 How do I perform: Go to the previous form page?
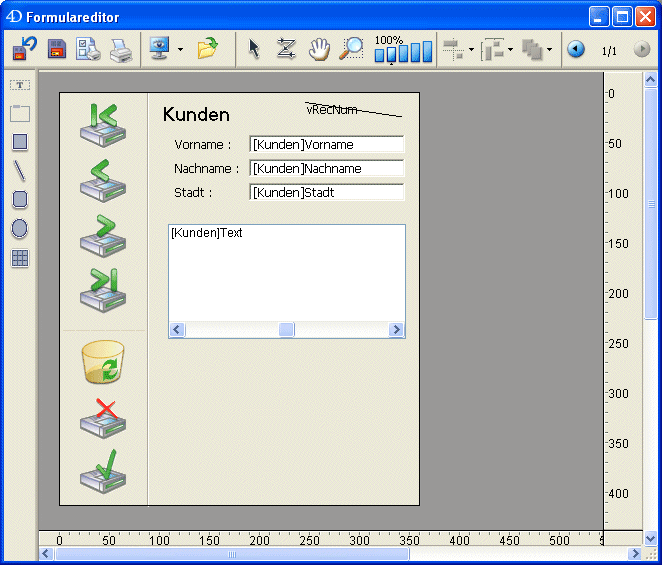(576, 49)
